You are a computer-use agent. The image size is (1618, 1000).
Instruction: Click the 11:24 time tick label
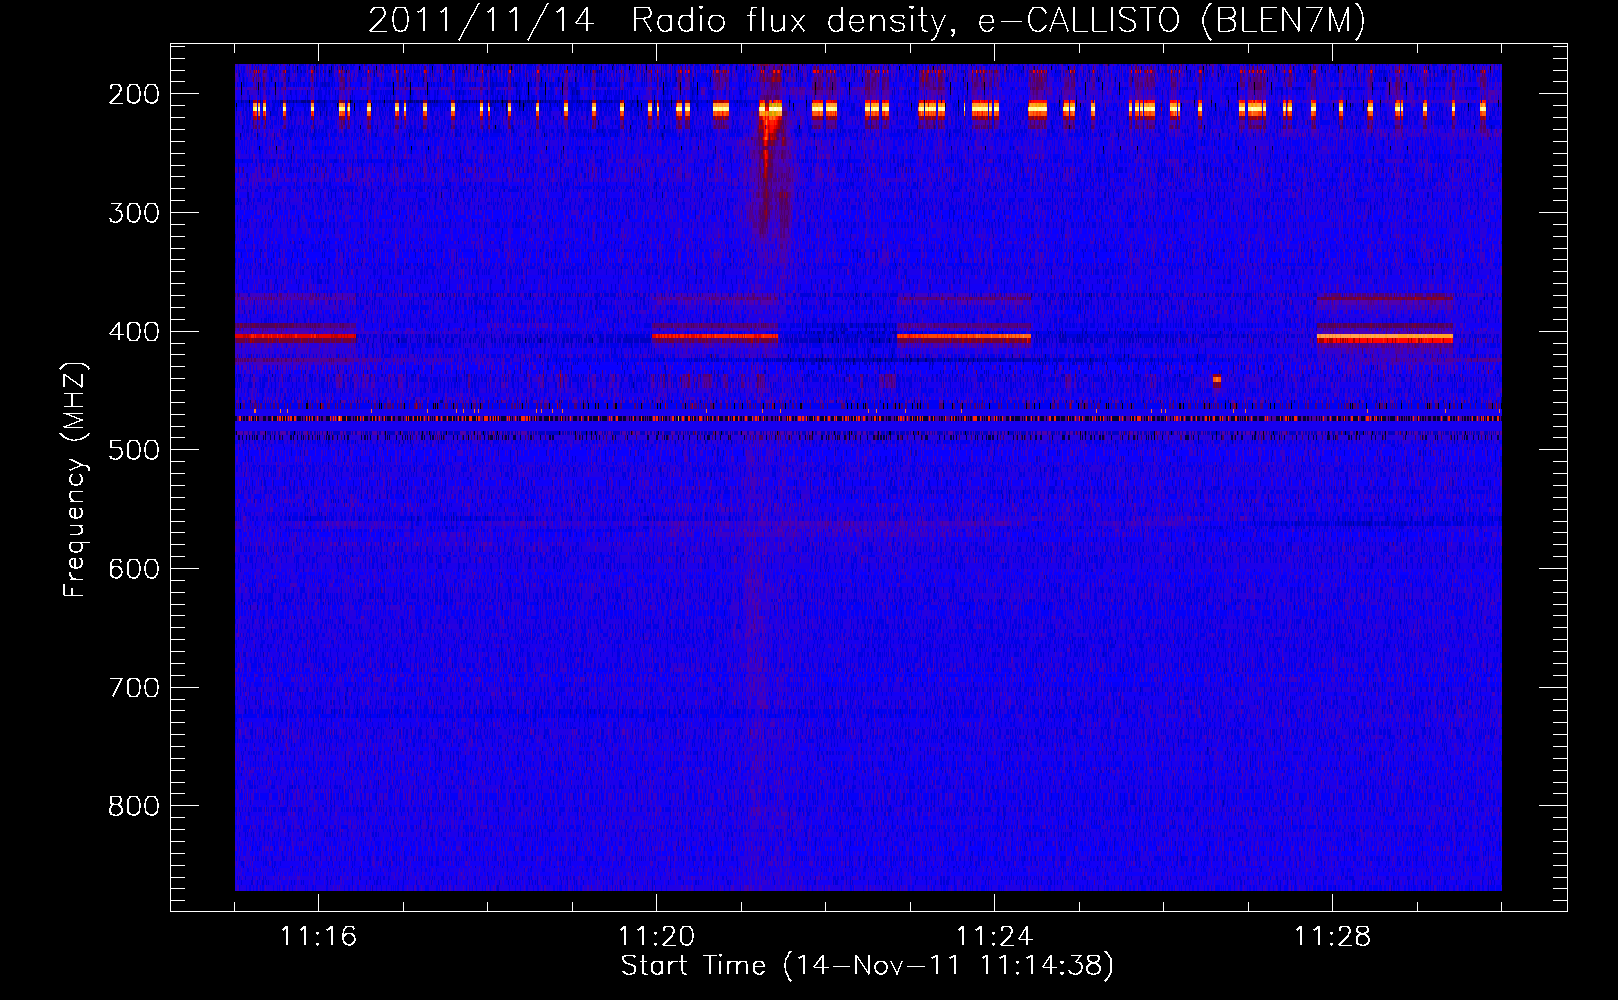pyautogui.click(x=994, y=936)
